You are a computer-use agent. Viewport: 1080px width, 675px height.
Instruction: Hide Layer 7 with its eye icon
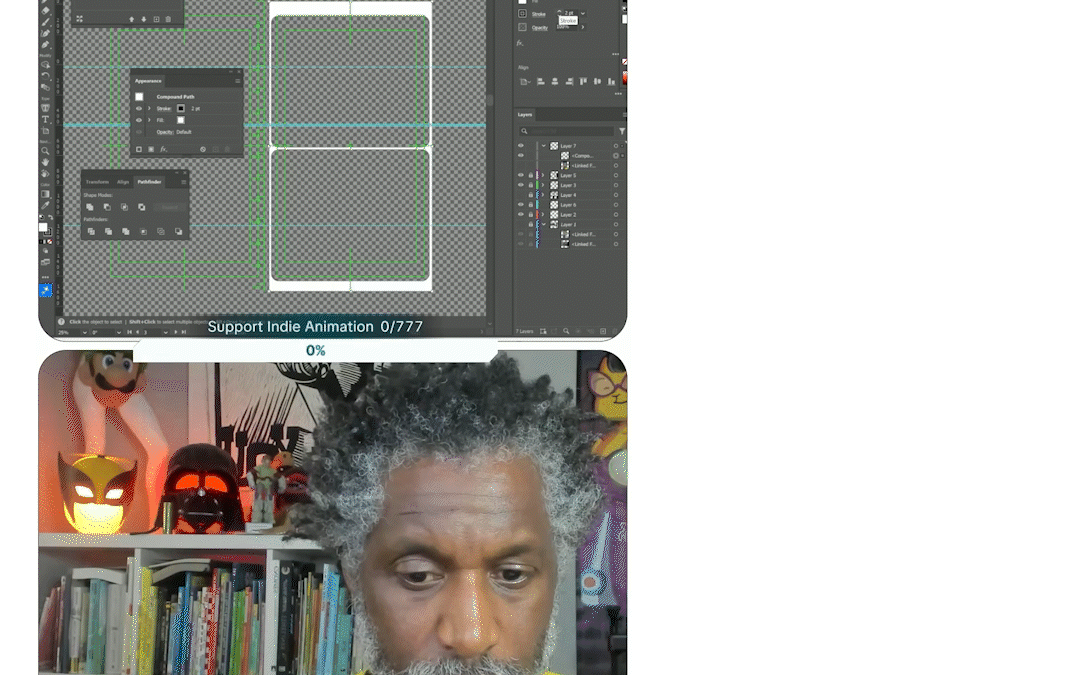coord(521,145)
